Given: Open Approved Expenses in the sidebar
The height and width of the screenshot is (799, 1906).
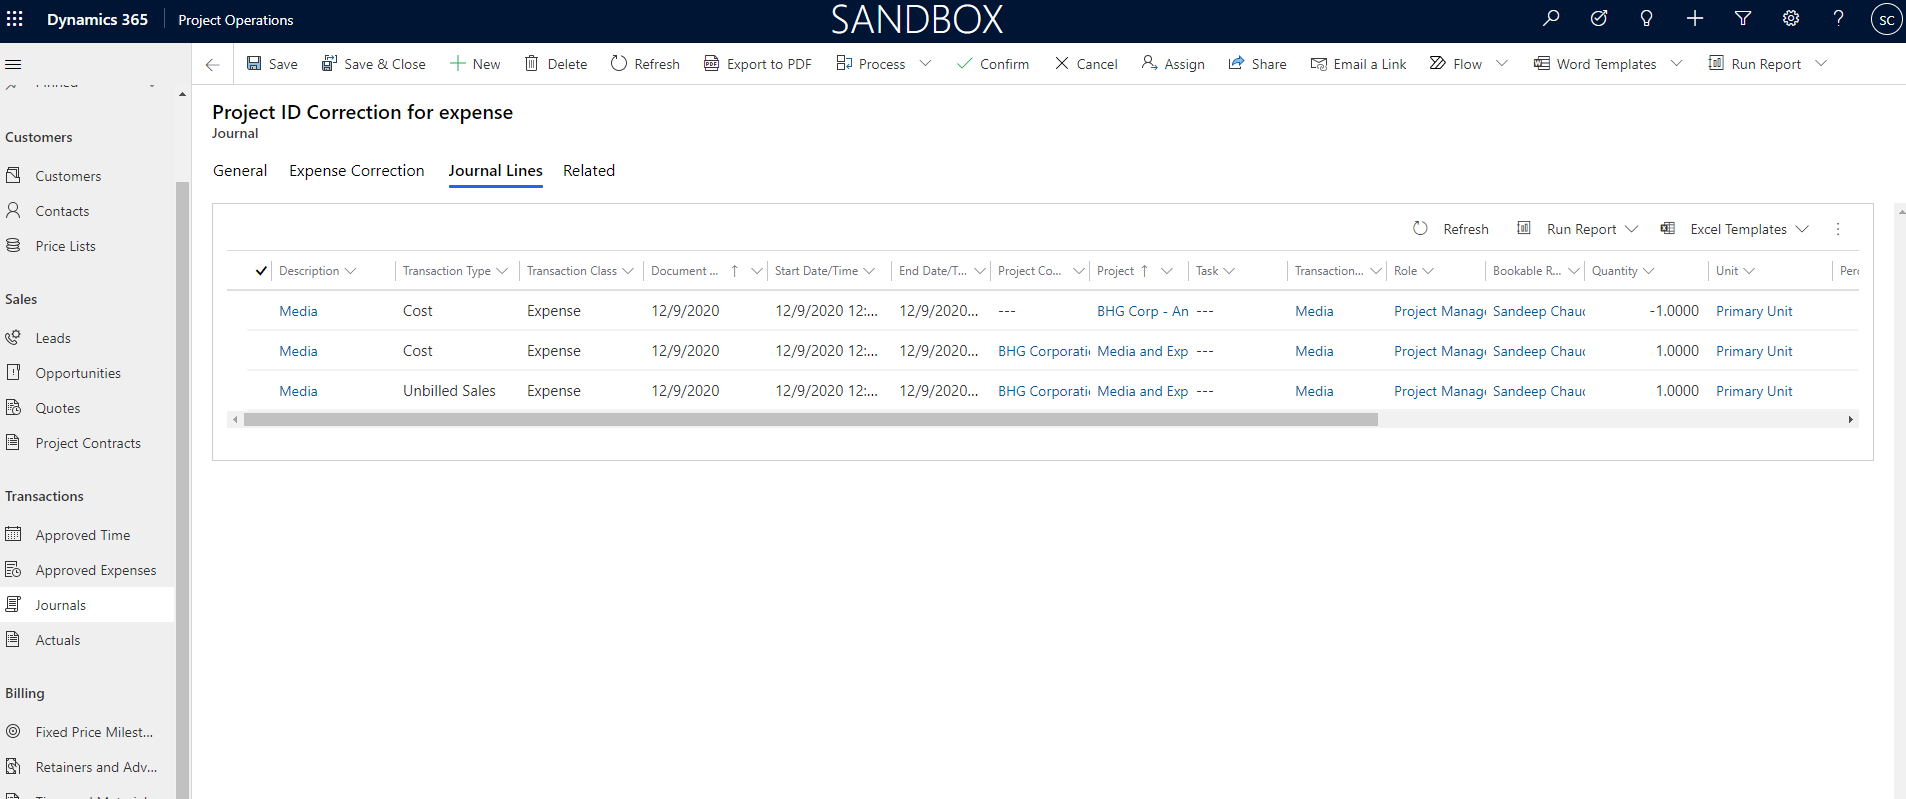Looking at the screenshot, I should pyautogui.click(x=95, y=570).
